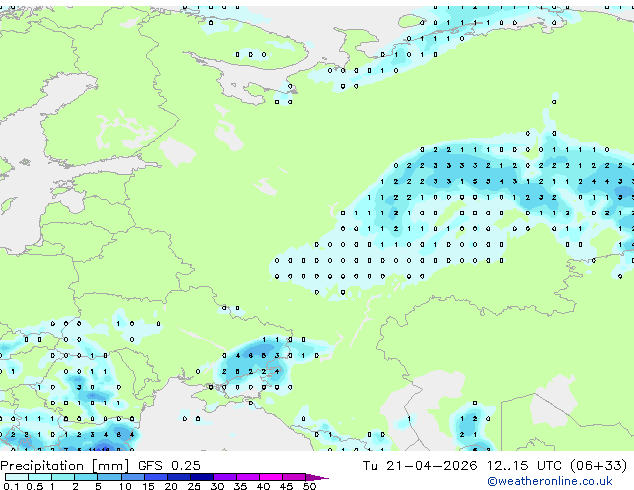Click the above-50 mm legend arrow tip
634x490 pixels.
[x=317, y=477]
